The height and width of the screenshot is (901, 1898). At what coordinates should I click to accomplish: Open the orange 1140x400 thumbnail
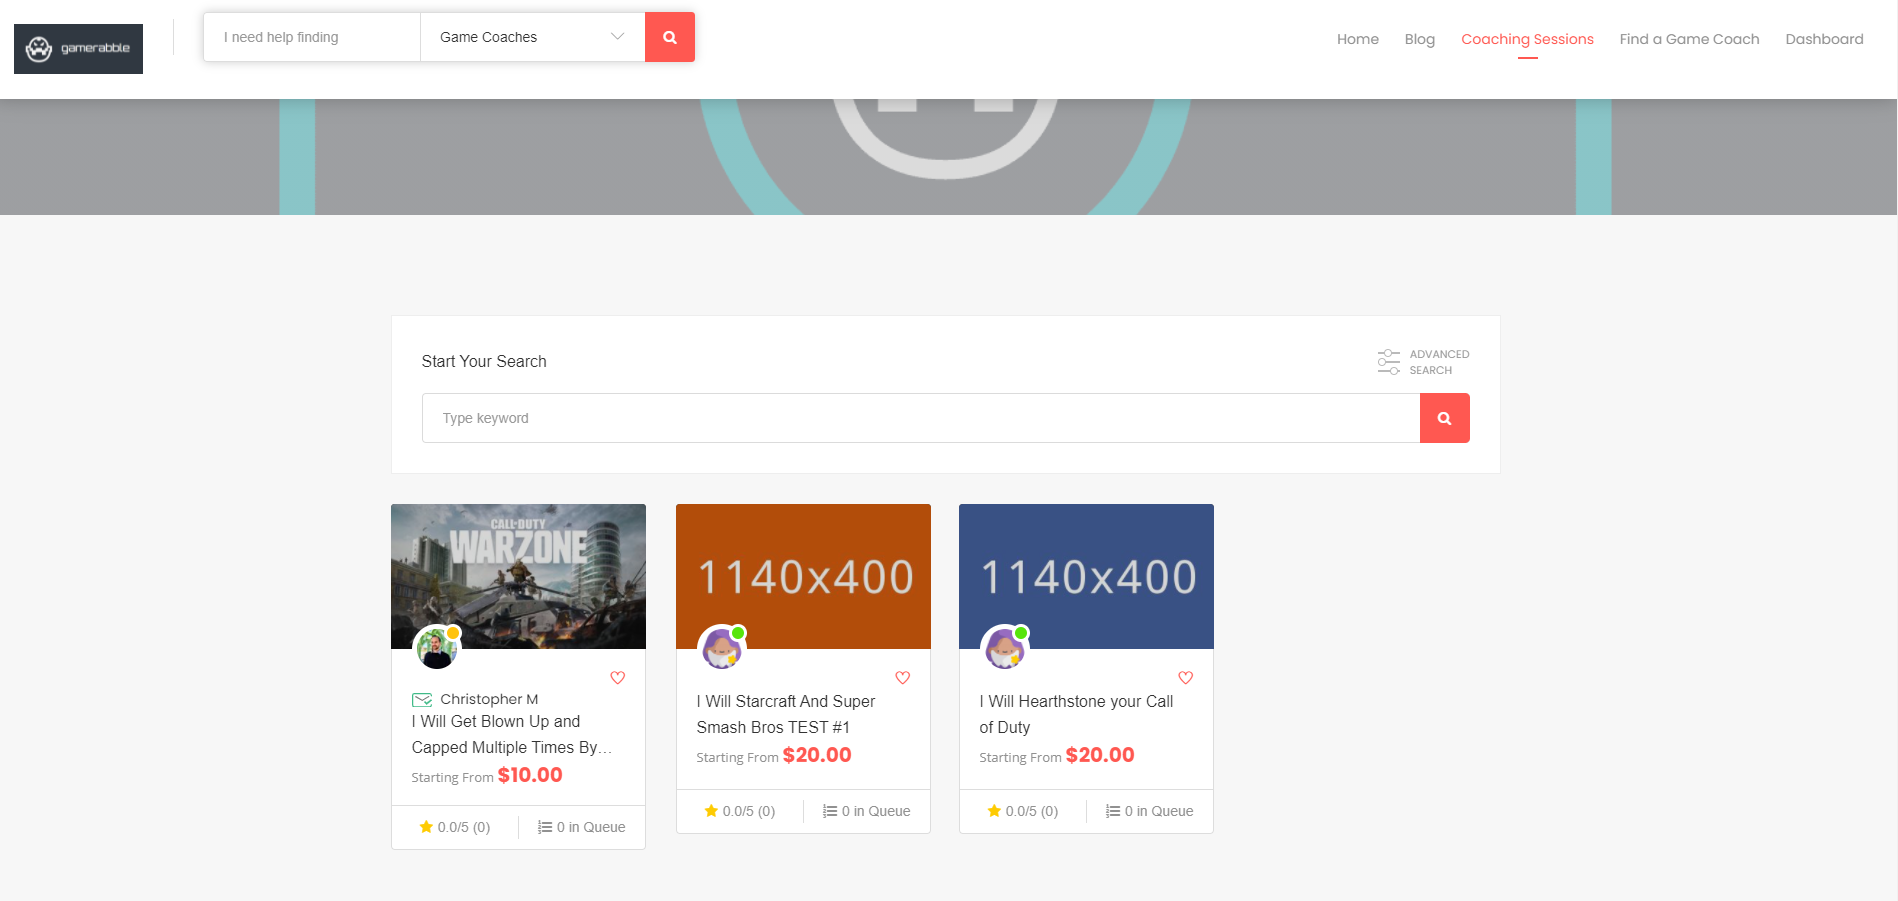click(803, 576)
